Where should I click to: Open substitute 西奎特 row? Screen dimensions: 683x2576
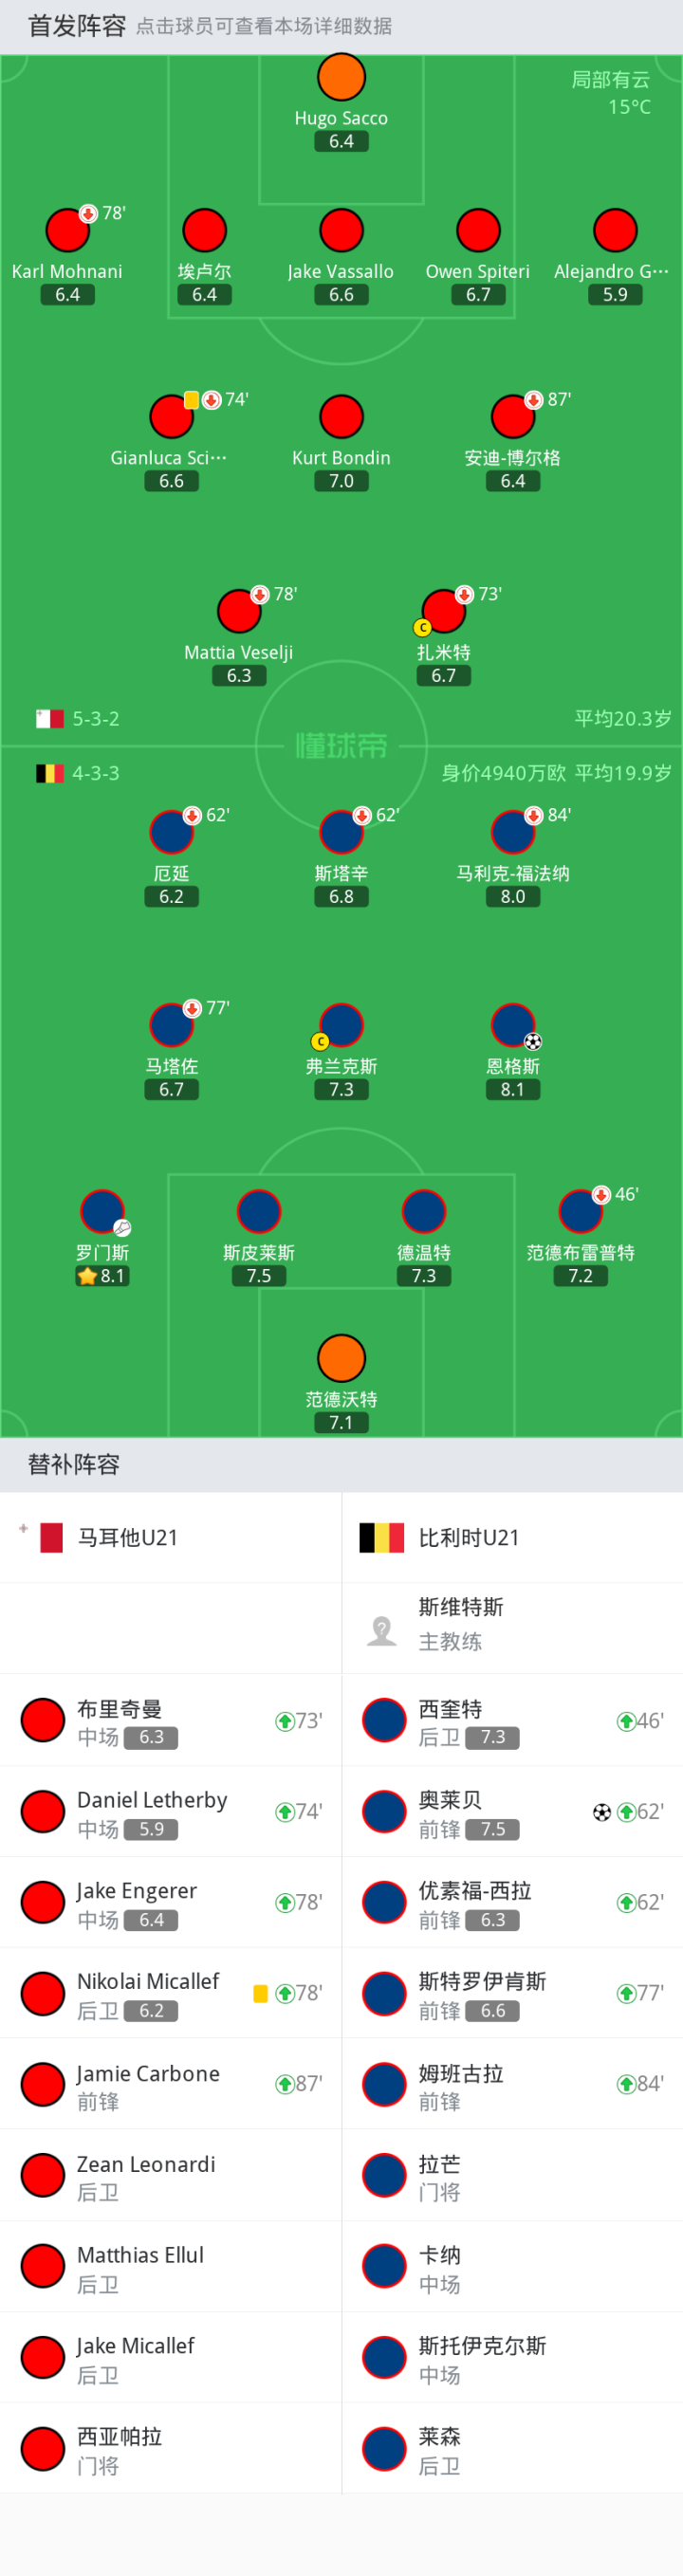(512, 1721)
